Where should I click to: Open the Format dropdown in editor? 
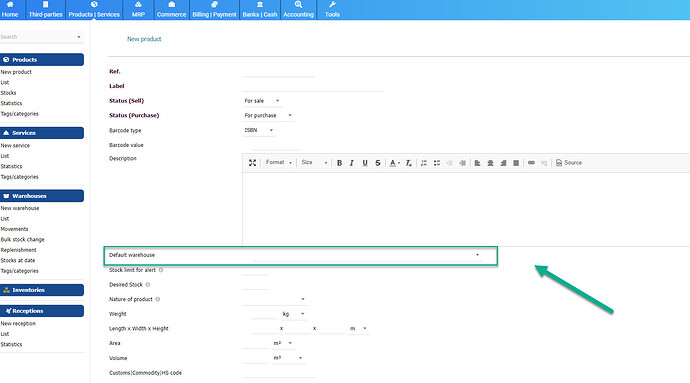coord(279,162)
